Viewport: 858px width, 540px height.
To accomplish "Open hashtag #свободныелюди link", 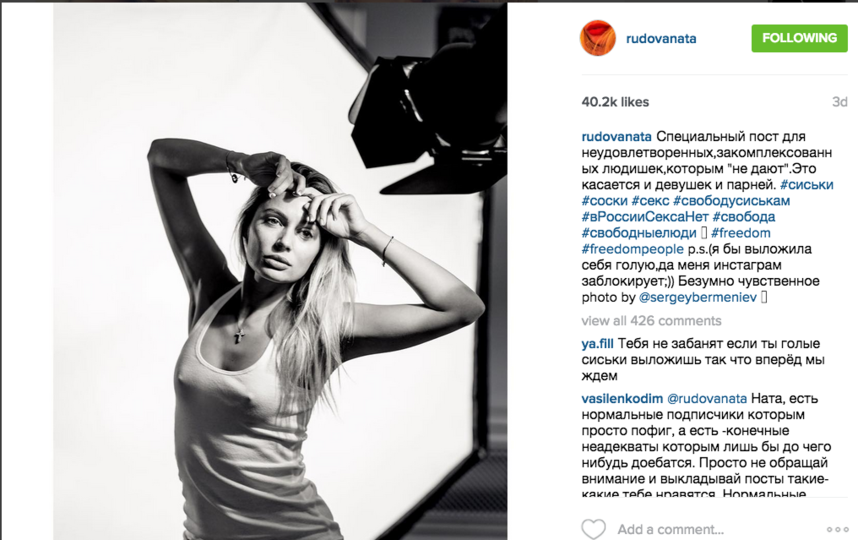I will click(639, 233).
